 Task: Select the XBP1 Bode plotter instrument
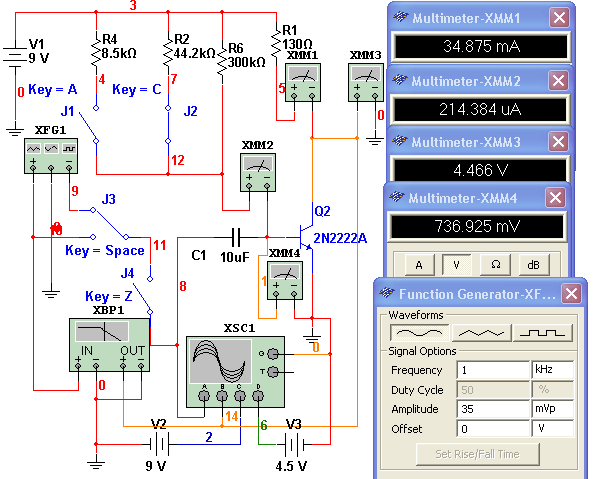point(109,345)
